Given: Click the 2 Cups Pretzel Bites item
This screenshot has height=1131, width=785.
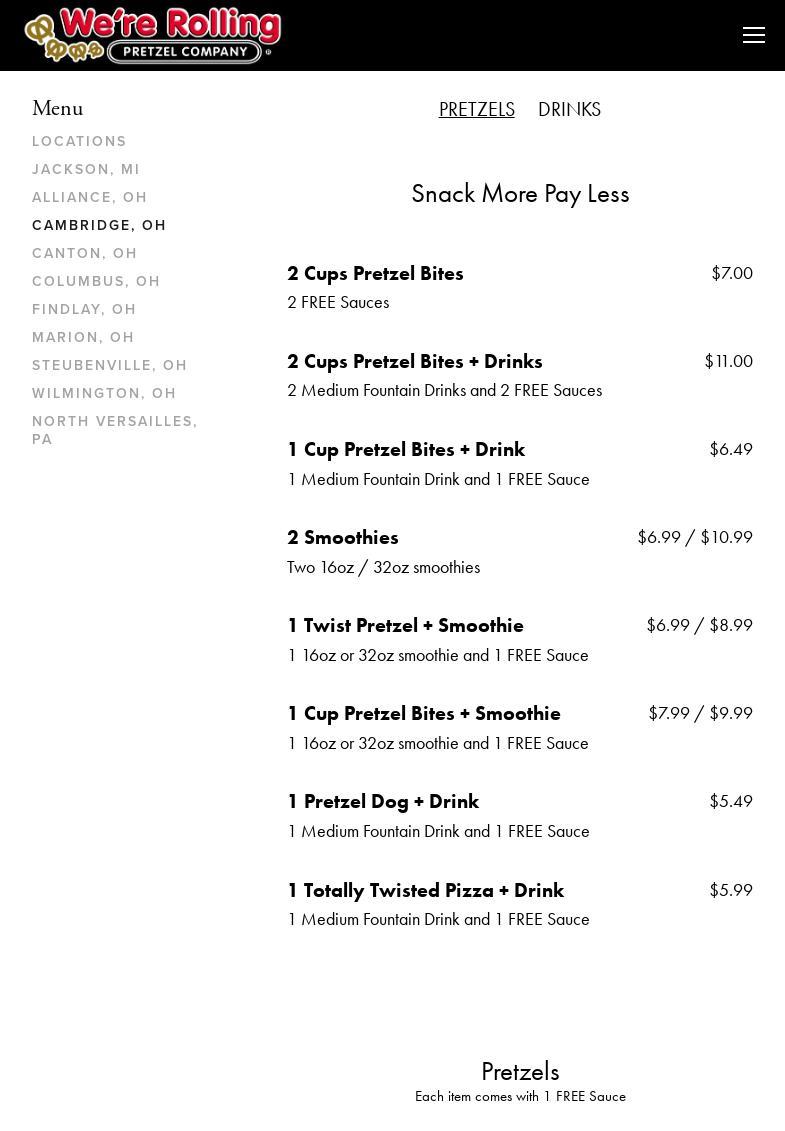Looking at the screenshot, I should 375,274.
